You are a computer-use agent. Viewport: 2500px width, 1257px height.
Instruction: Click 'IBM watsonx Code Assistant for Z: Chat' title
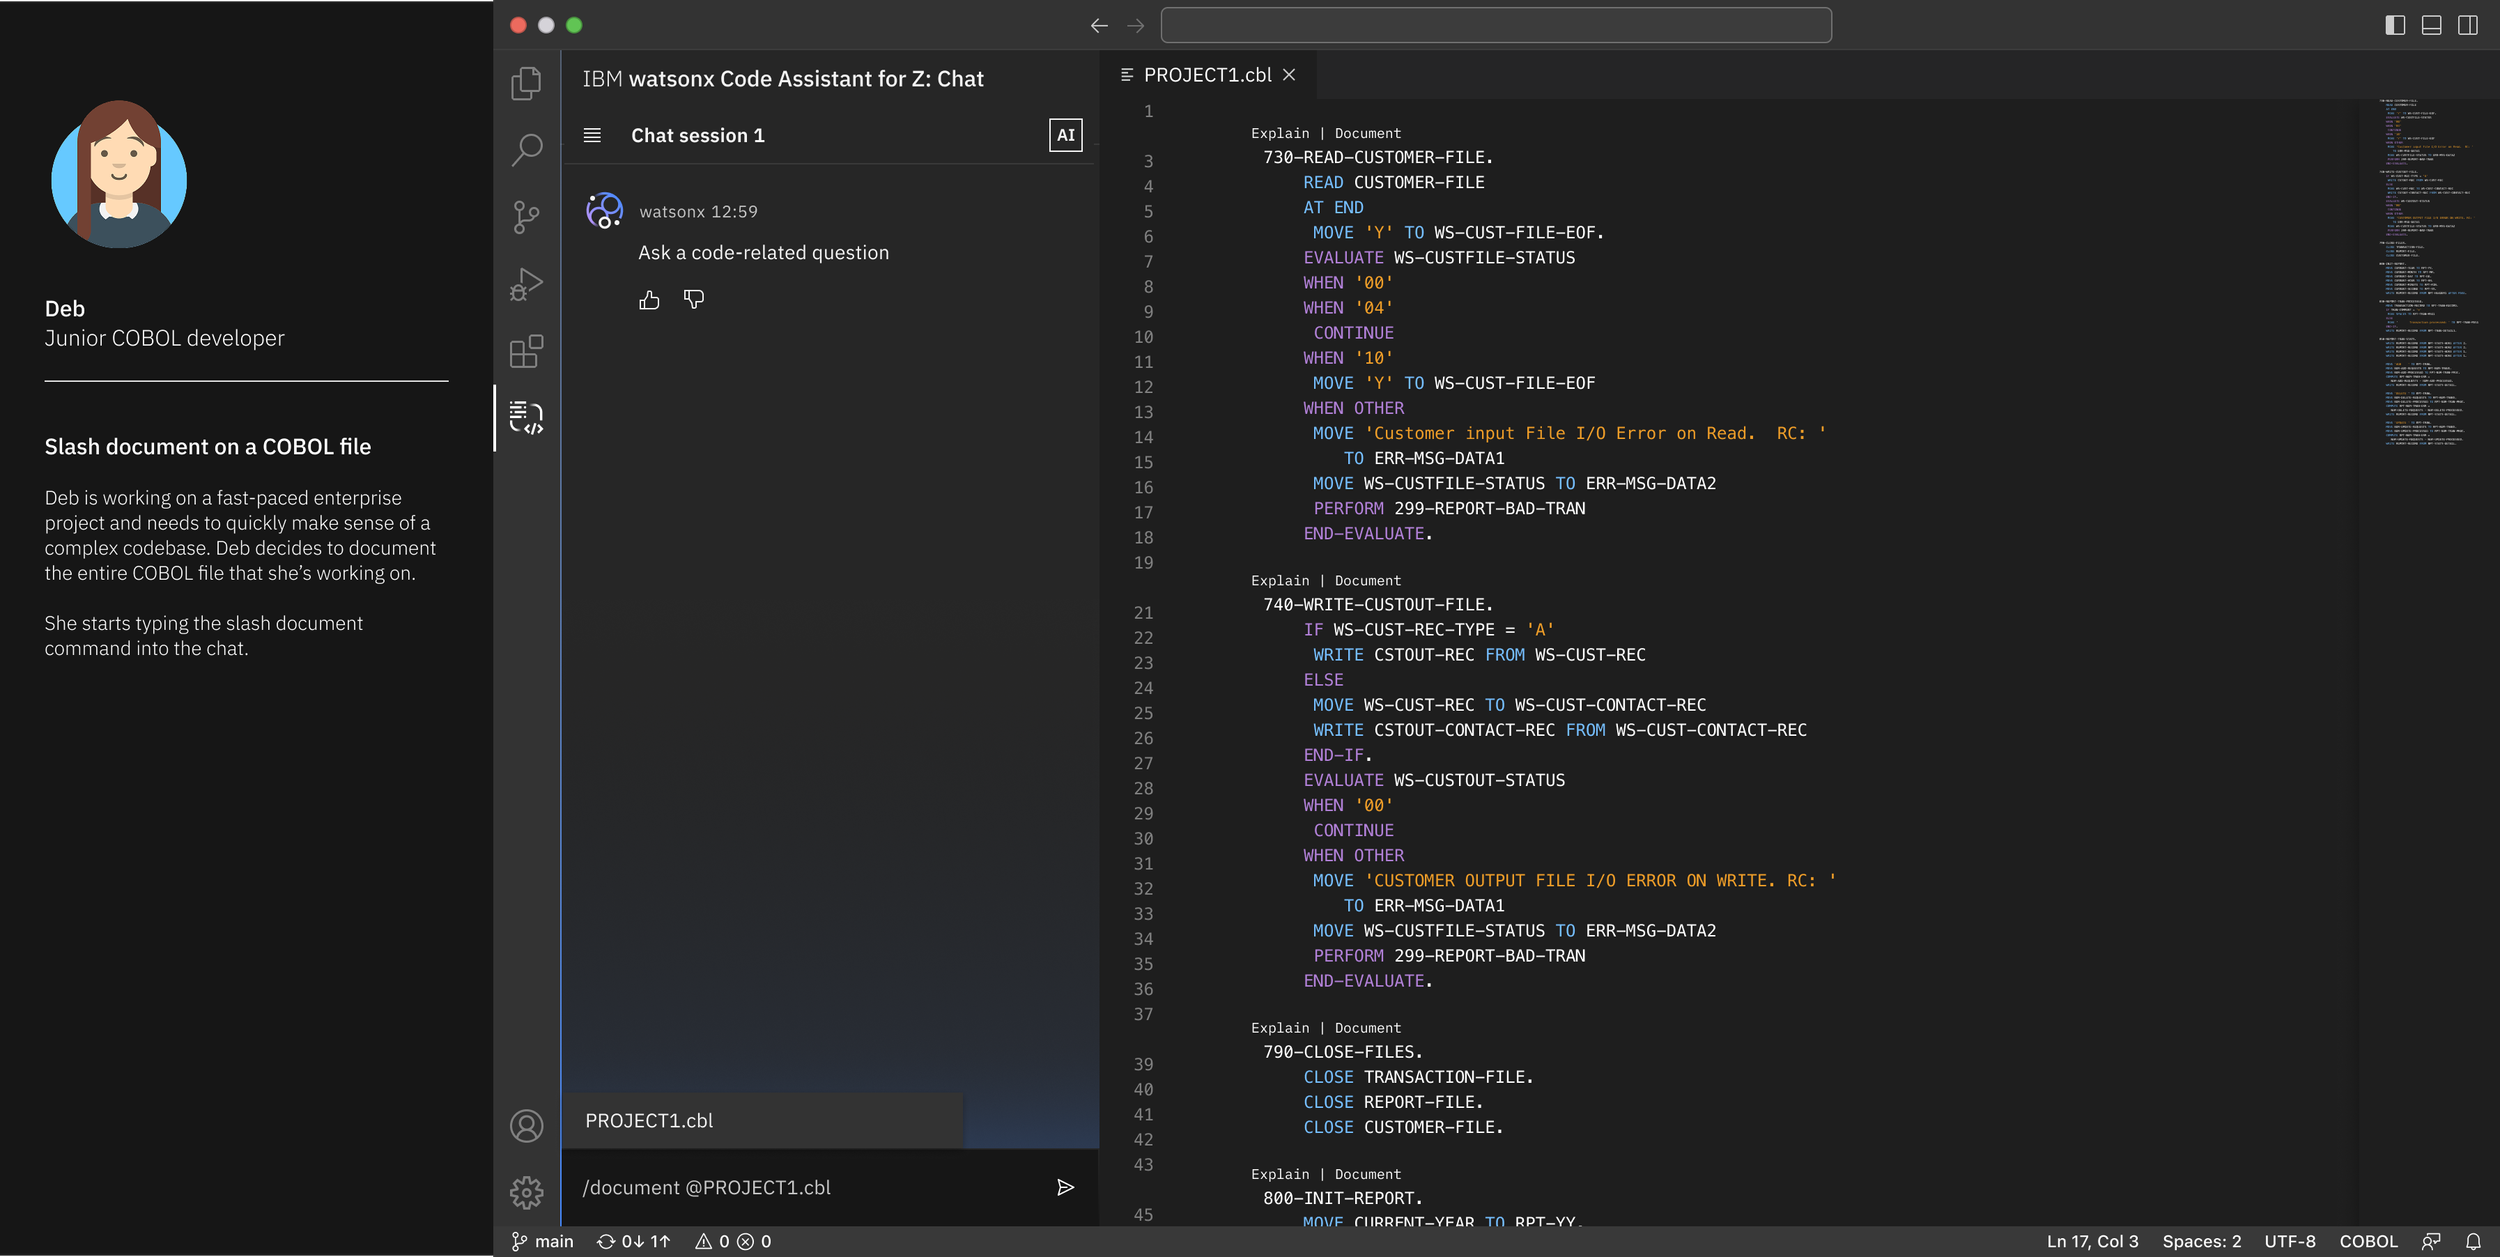click(783, 79)
